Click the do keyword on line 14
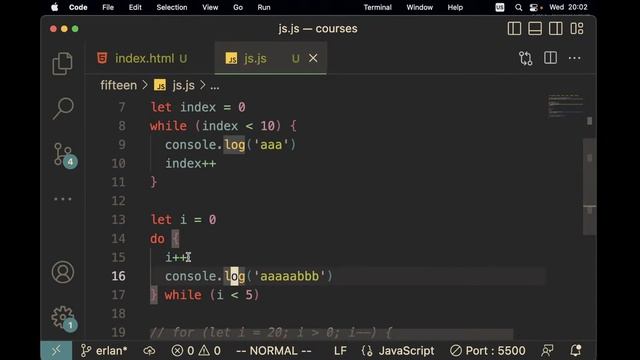The image size is (640, 360). (x=157, y=239)
